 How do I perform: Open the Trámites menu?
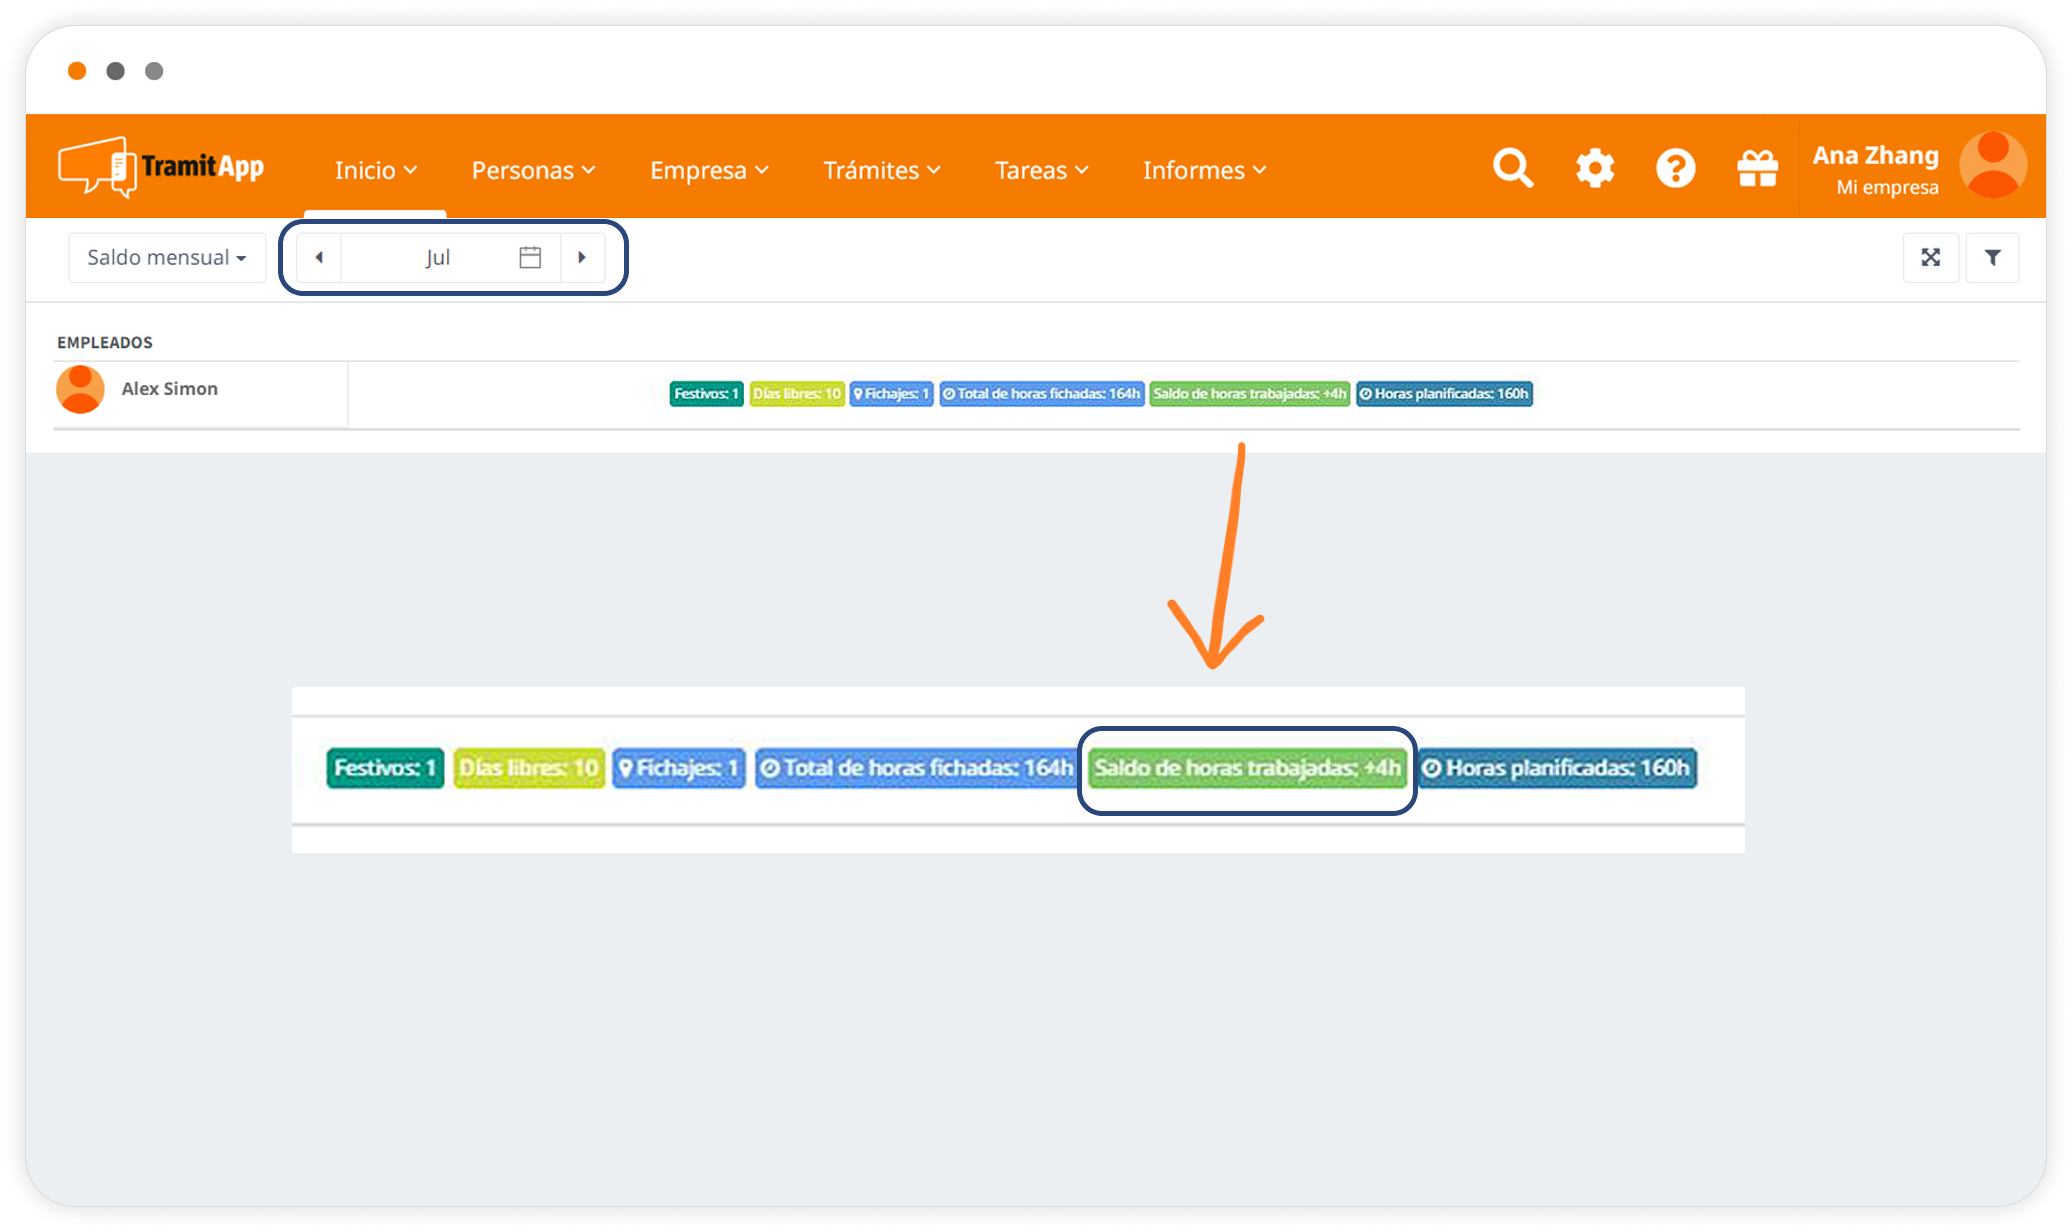[x=881, y=171]
